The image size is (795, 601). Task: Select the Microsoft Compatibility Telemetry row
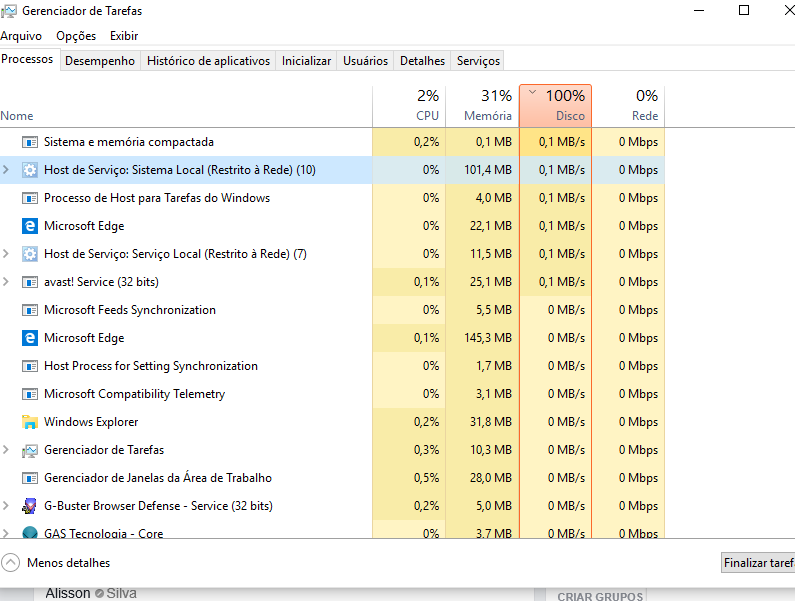(332, 394)
